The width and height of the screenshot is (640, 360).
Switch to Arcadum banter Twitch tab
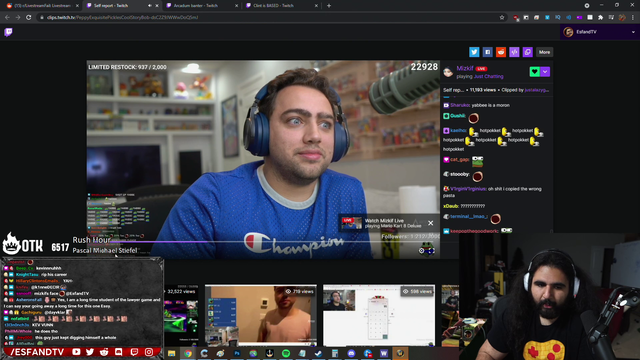(x=196, y=6)
